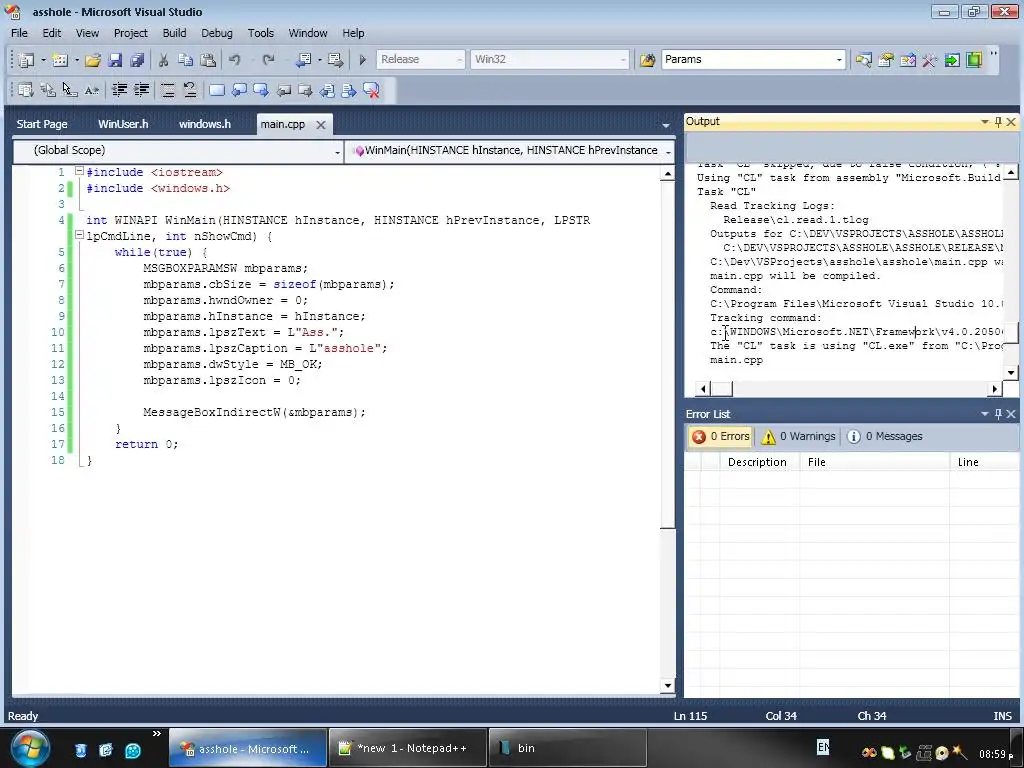
Task: Click the Navigate Backward icon
Action: pos(303,60)
